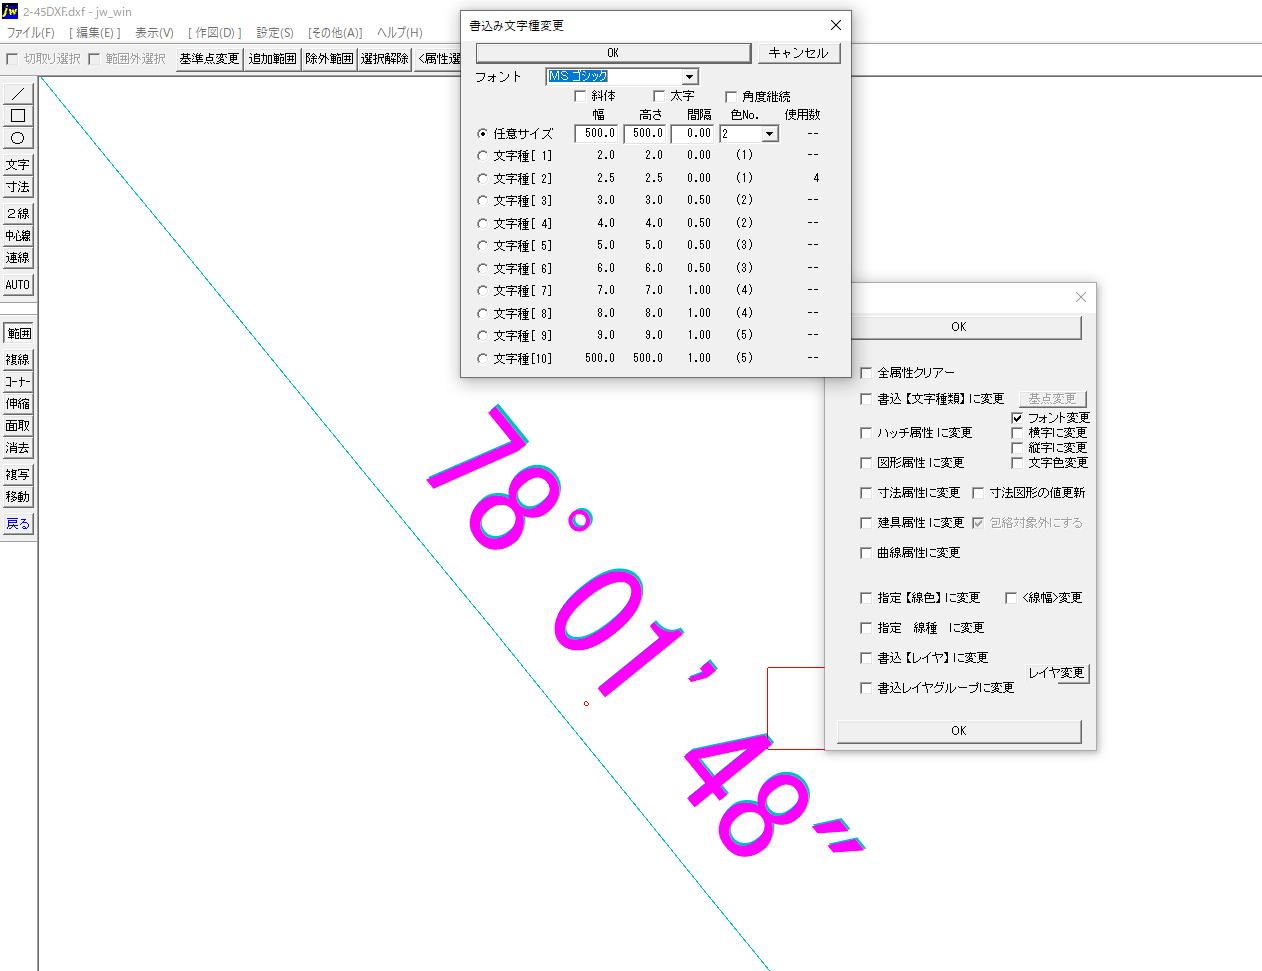1262x971 pixels.
Task: Toggle the 文字色変更 checkbox
Action: (x=1017, y=463)
